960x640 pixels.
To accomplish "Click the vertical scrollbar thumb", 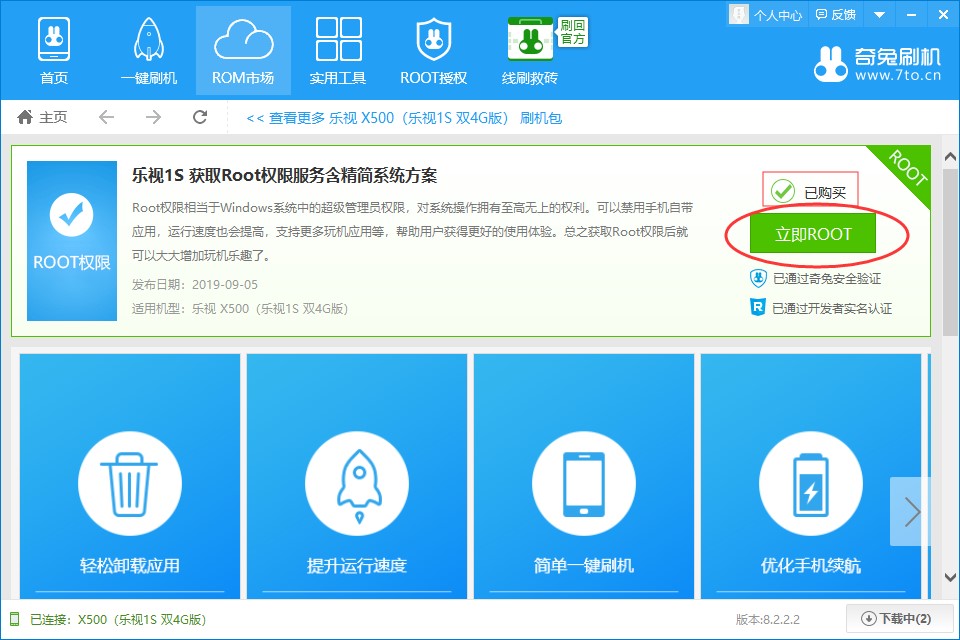I will coord(950,251).
